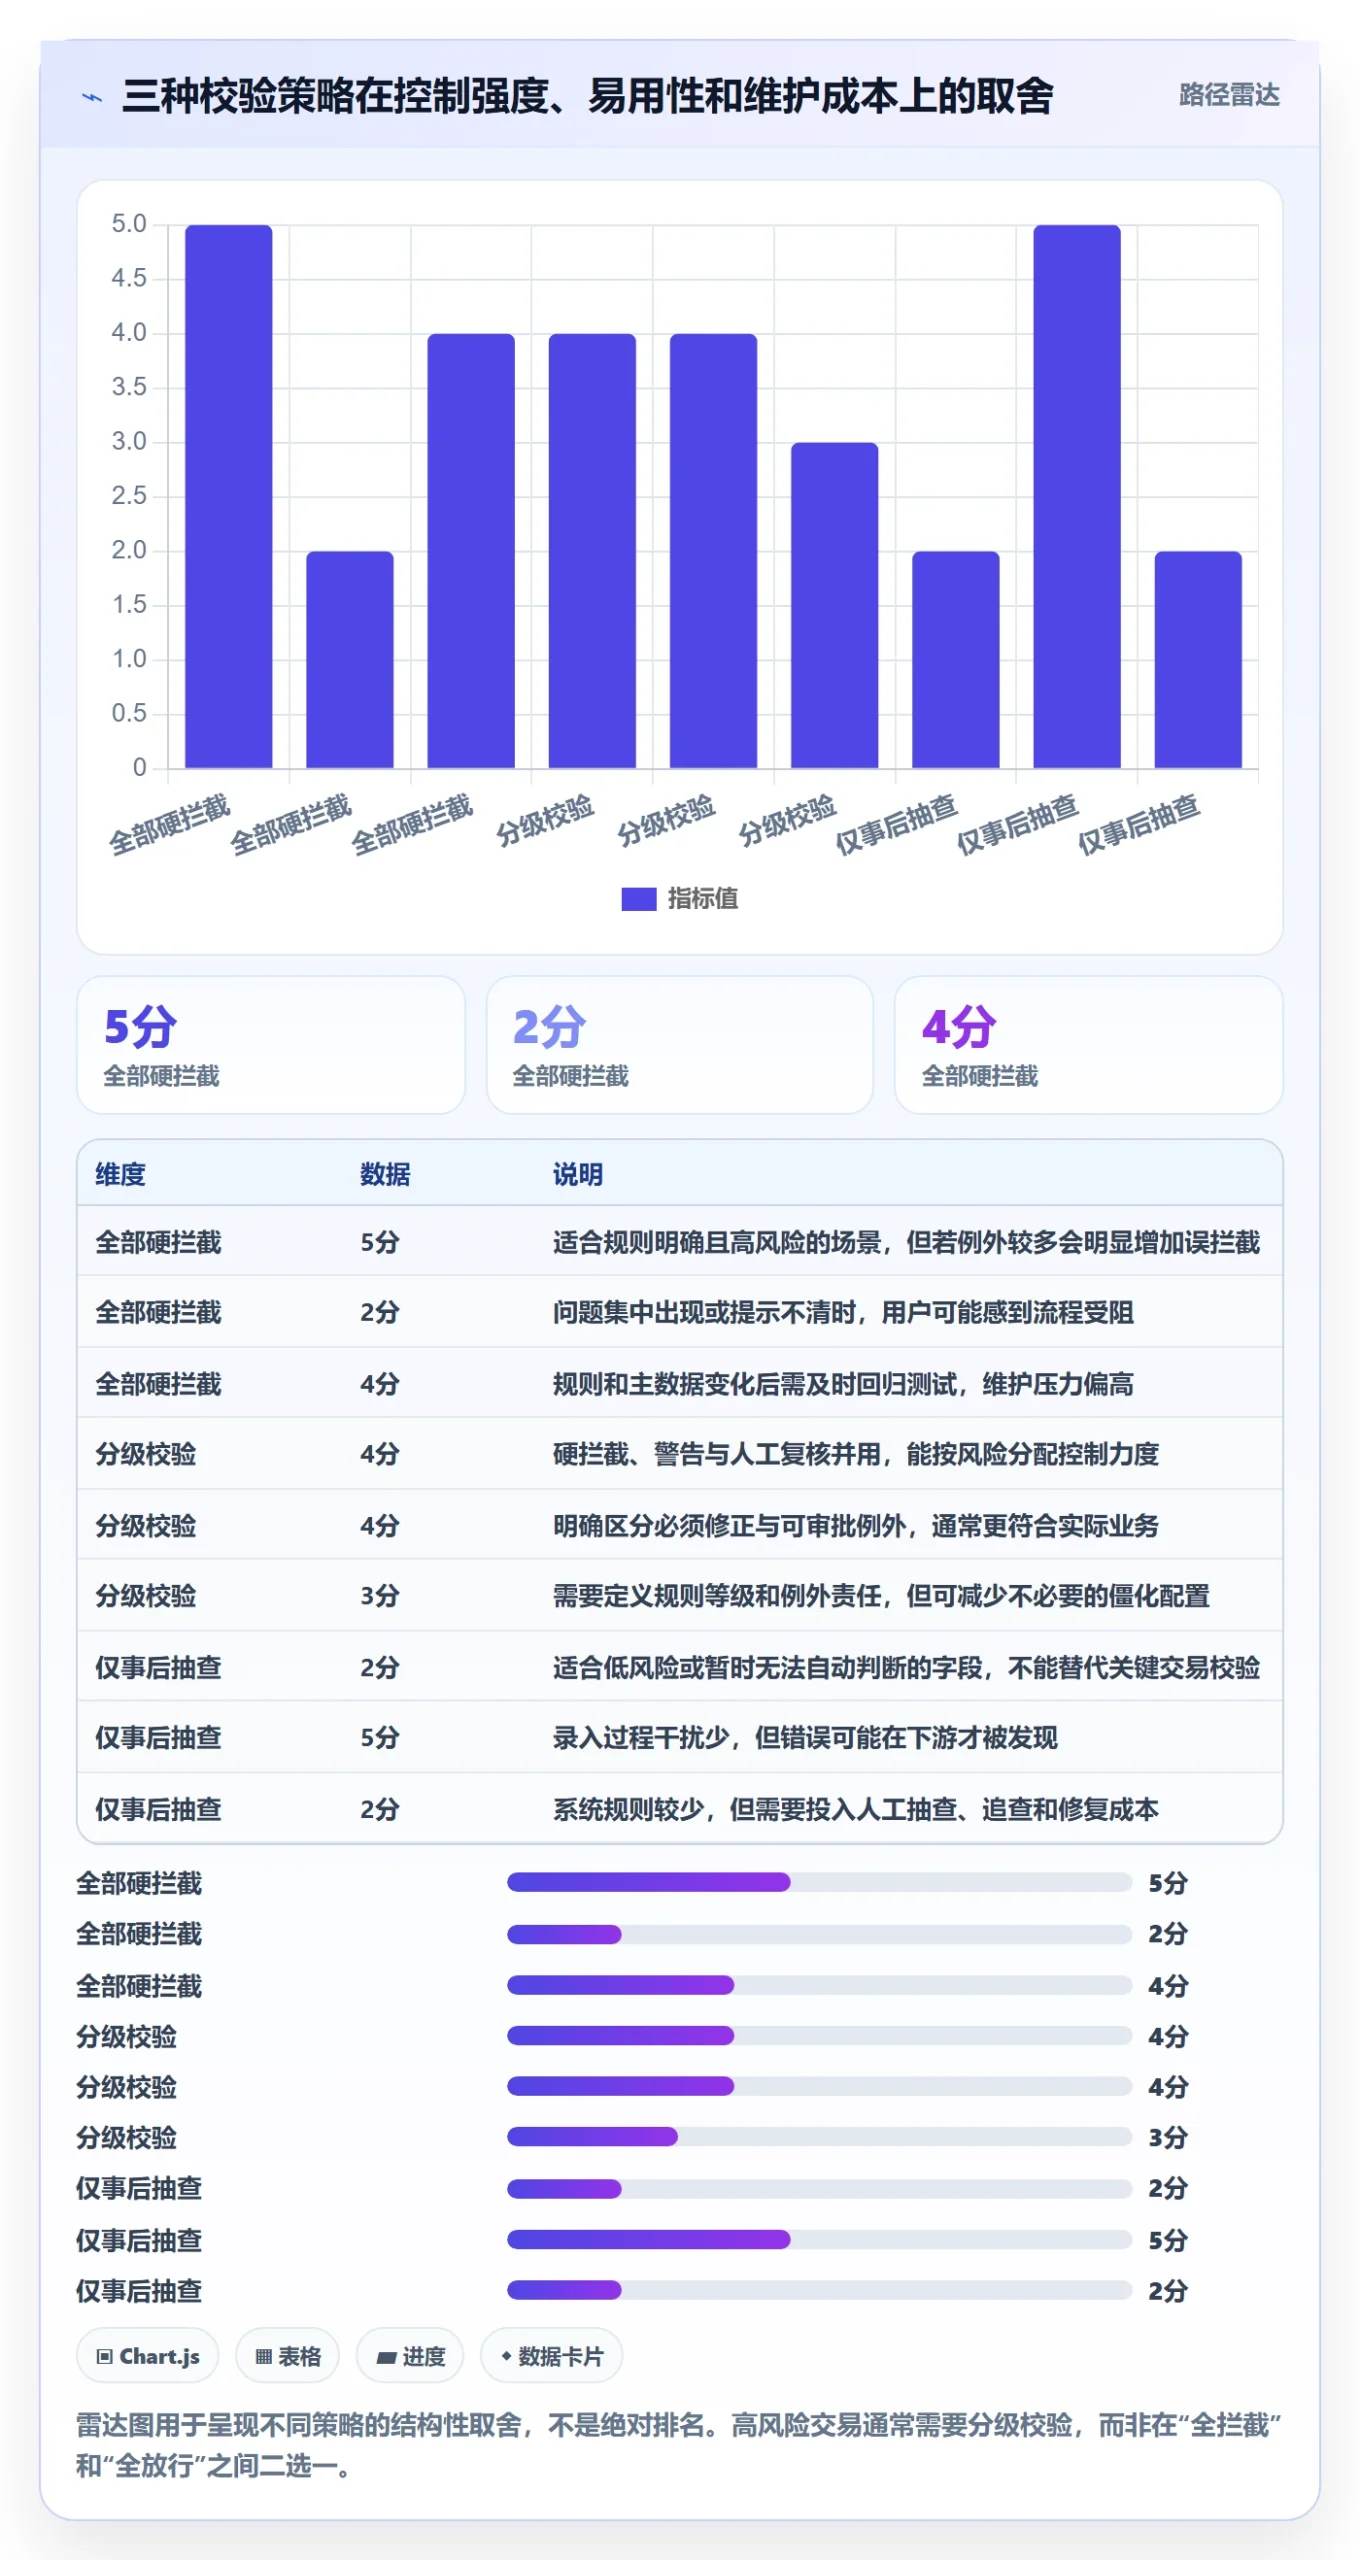Open the 5分 全部硬拦截 data card
1360x2560 pixels.
(271, 1045)
